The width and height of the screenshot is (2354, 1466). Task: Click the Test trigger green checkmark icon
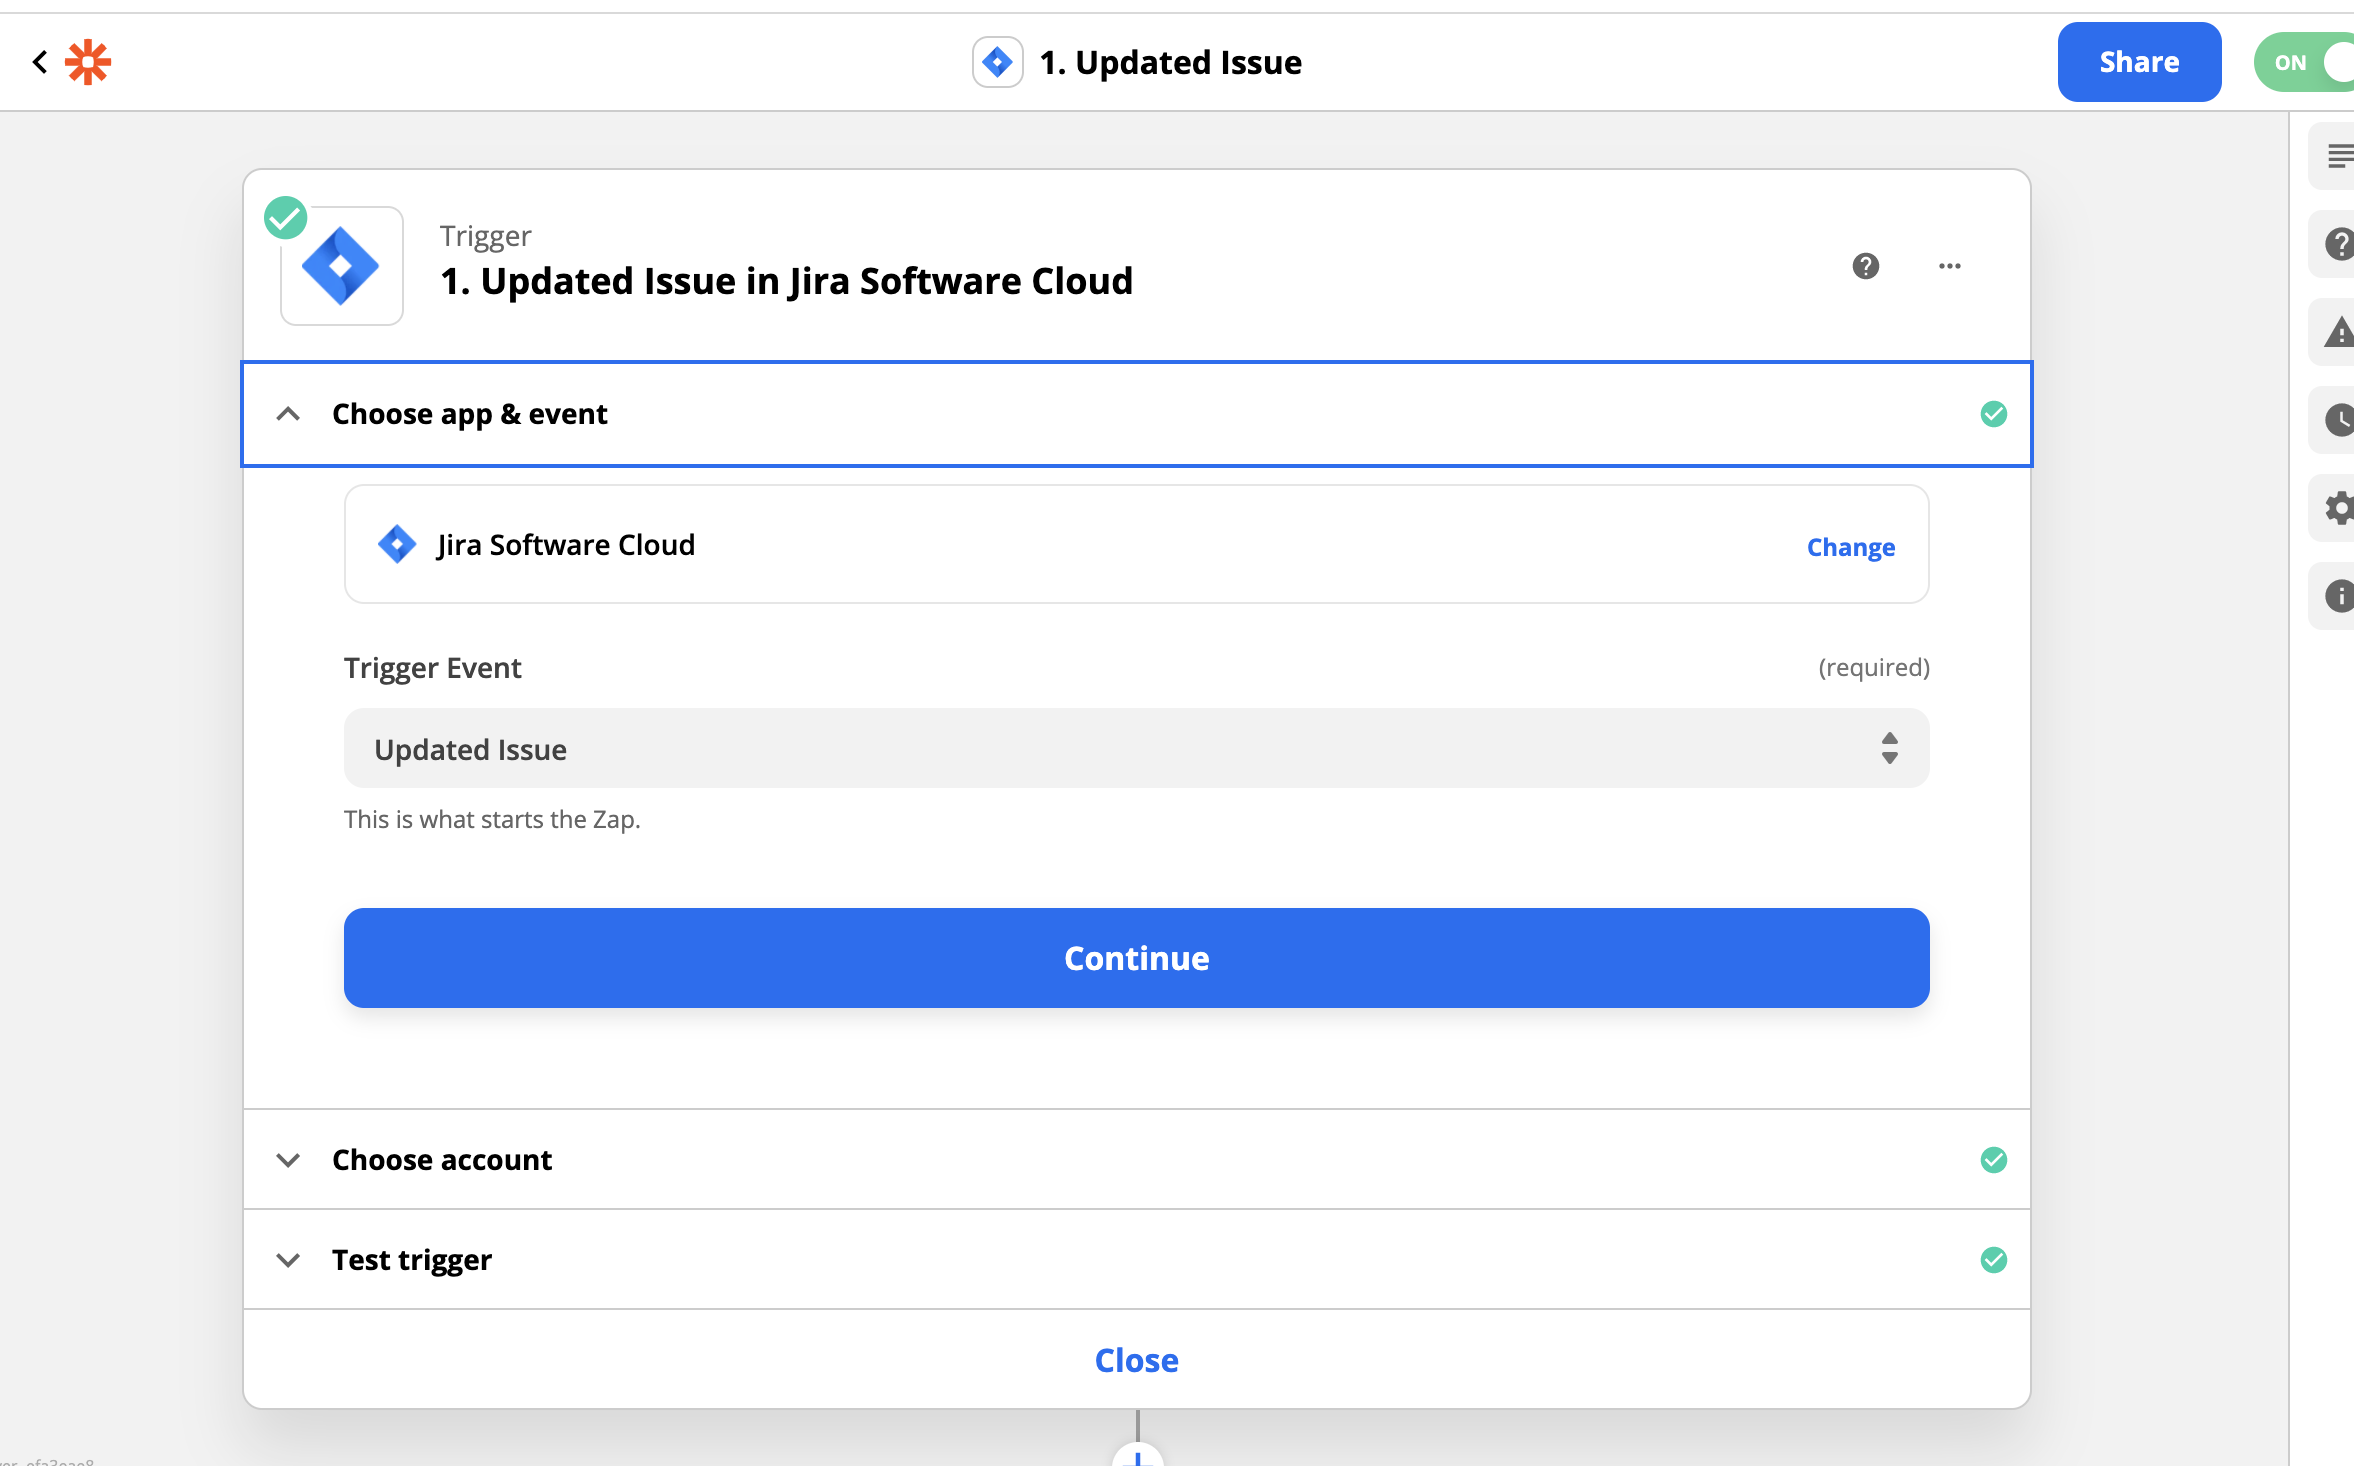(1994, 1260)
